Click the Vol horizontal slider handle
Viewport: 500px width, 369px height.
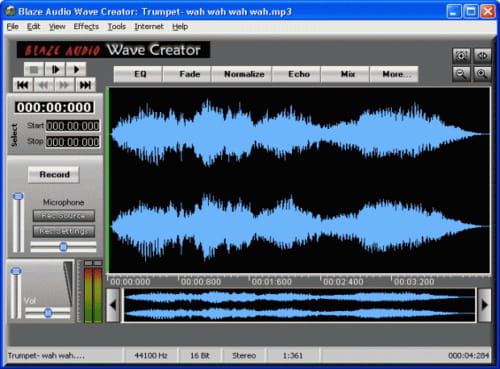pyautogui.click(x=48, y=313)
